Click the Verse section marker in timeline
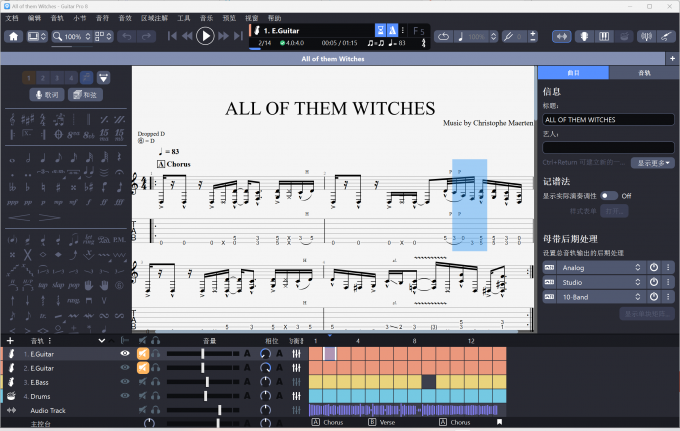 tap(382, 422)
